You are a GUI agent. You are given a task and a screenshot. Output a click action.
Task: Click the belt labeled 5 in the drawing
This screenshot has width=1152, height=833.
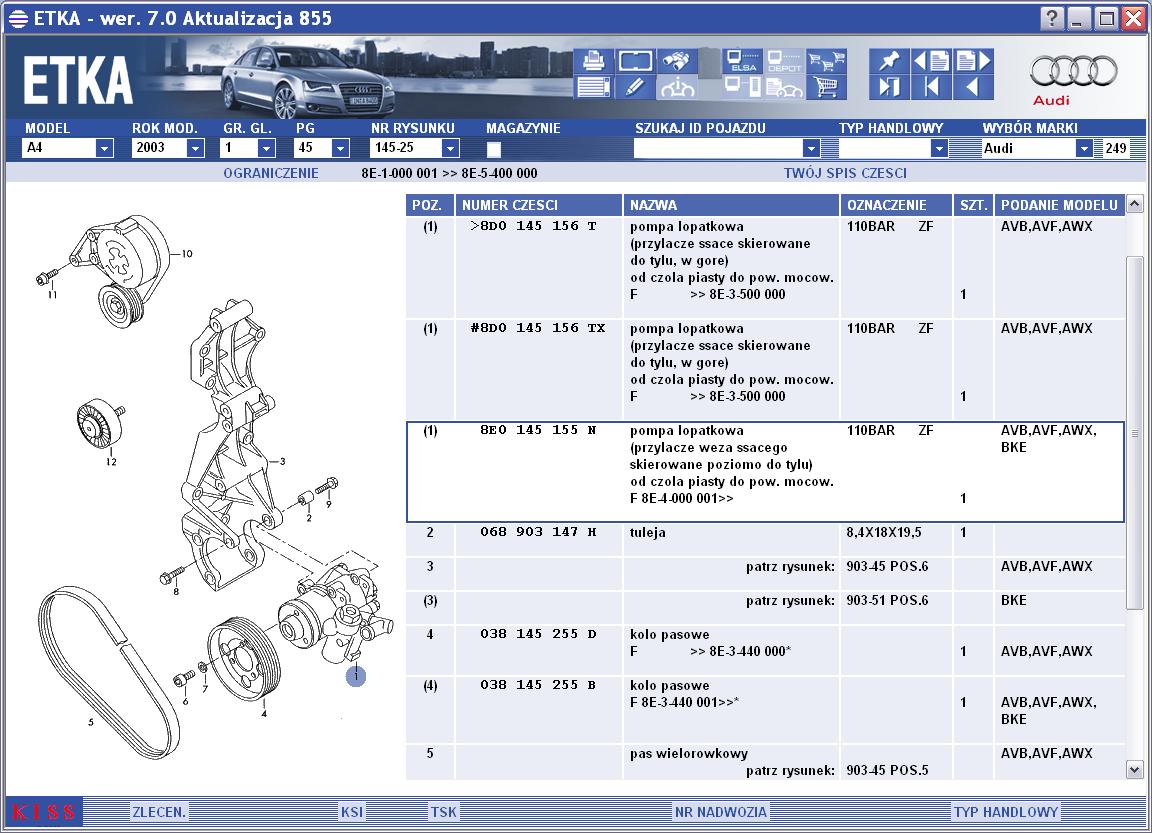pyautogui.click(x=110, y=672)
